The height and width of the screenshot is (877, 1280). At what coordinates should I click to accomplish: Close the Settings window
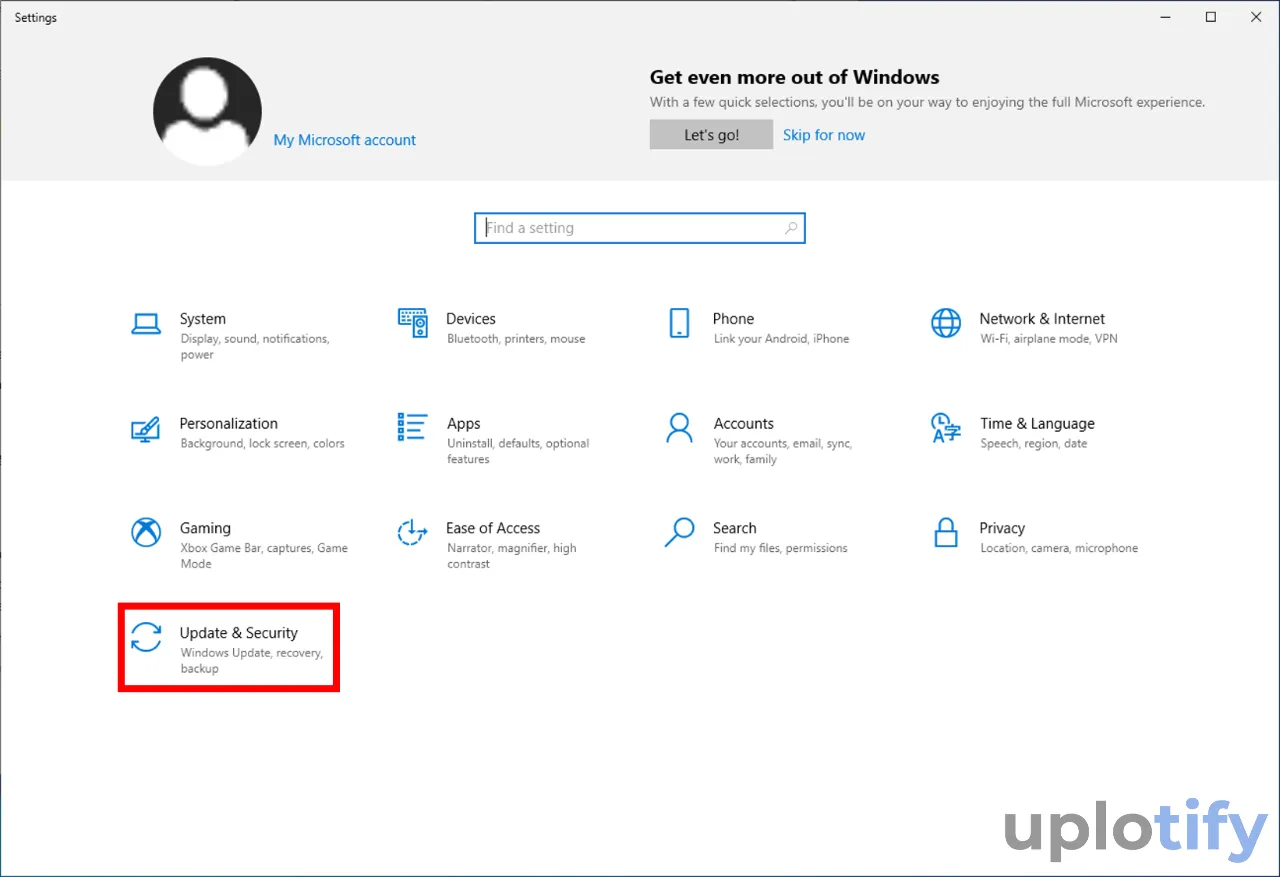coord(1256,17)
